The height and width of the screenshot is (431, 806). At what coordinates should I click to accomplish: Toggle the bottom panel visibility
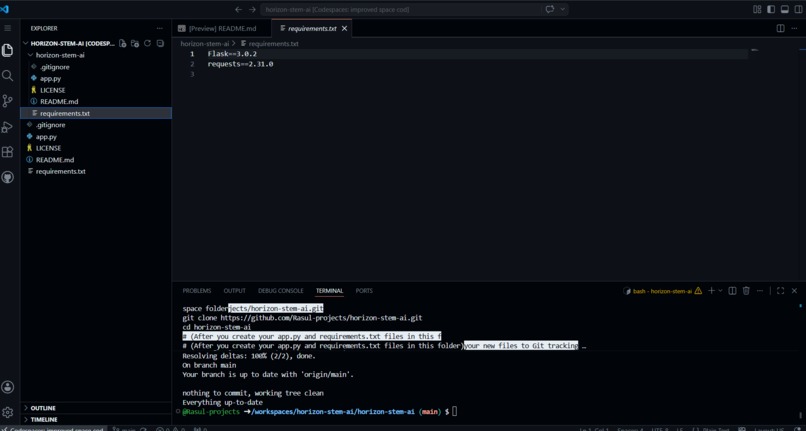pos(784,9)
